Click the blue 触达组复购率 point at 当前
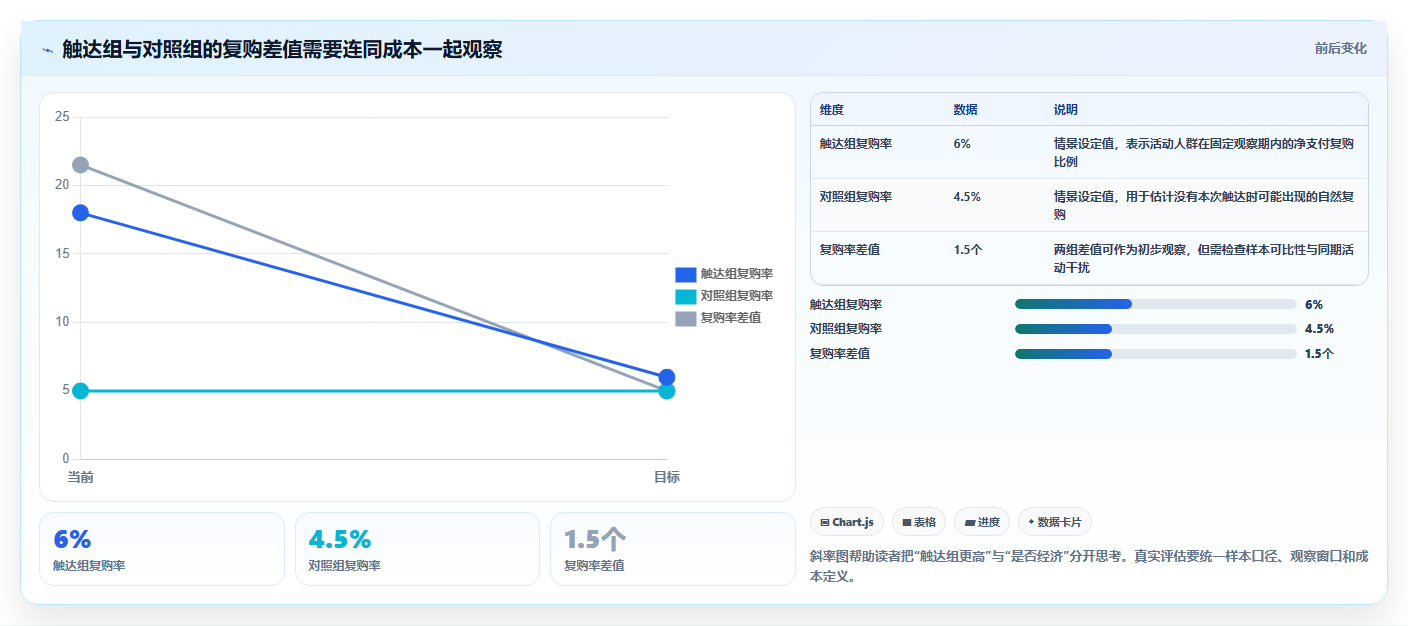This screenshot has height=626, width=1408. coord(80,213)
